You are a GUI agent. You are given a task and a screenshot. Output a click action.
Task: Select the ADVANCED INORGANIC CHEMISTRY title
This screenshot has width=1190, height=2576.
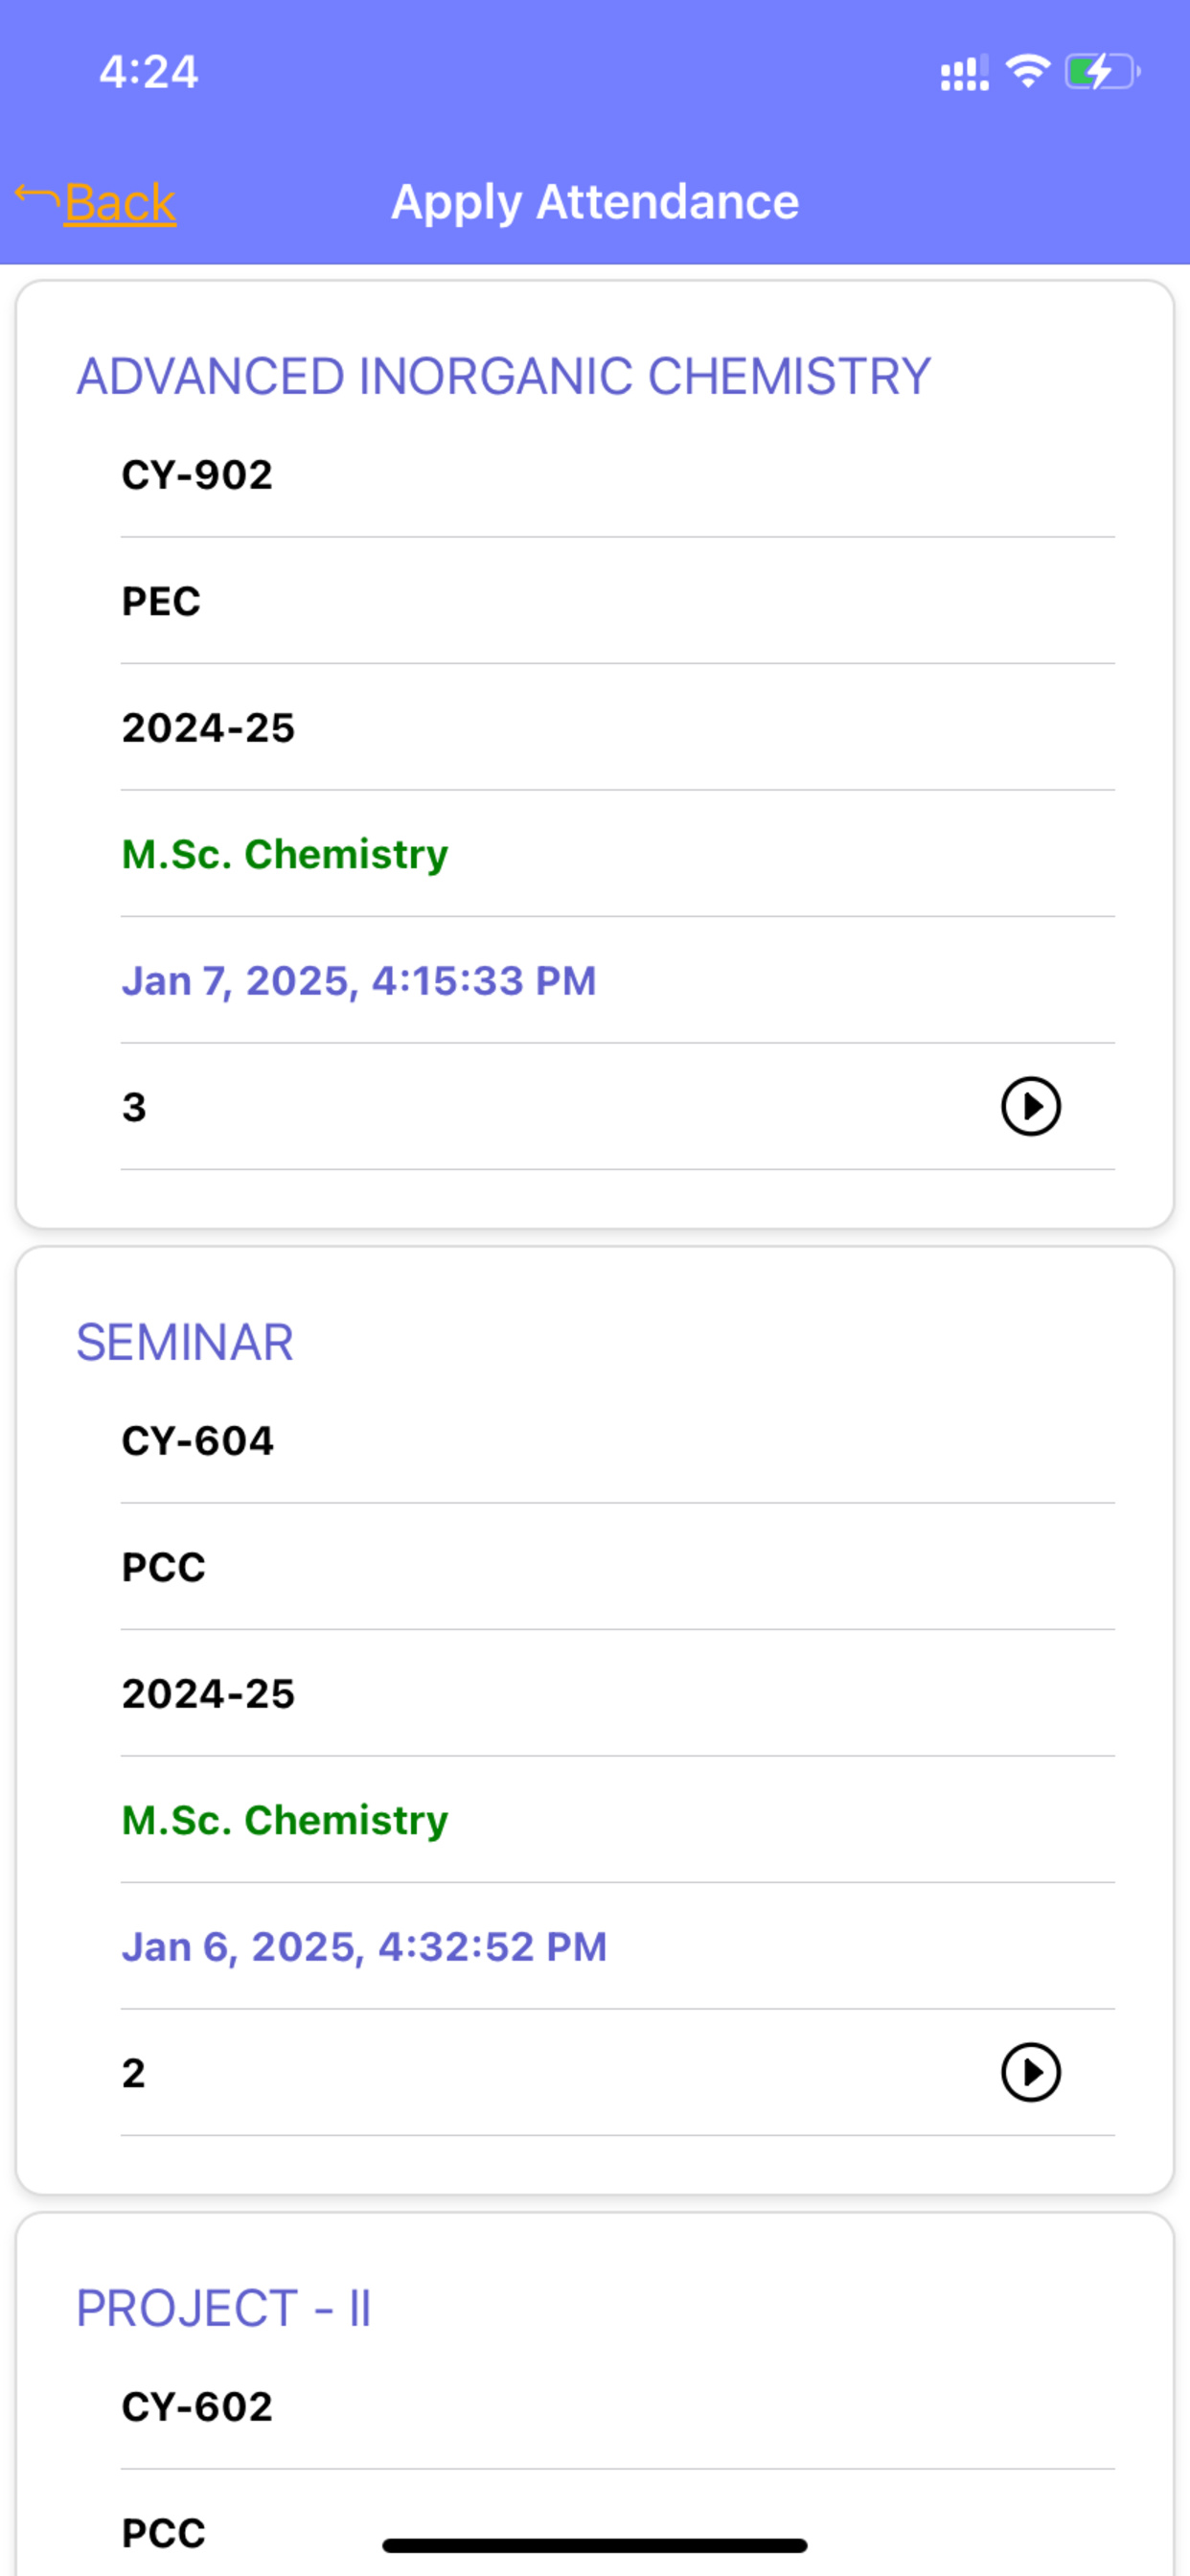(x=503, y=377)
